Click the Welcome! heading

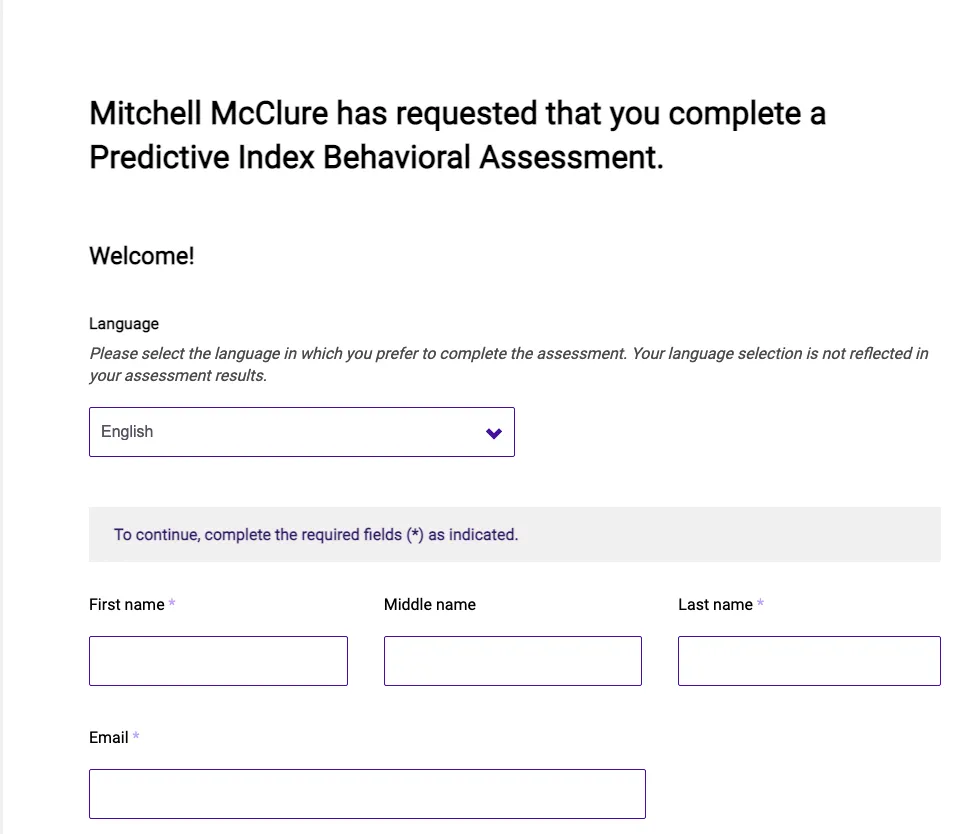pos(141,255)
